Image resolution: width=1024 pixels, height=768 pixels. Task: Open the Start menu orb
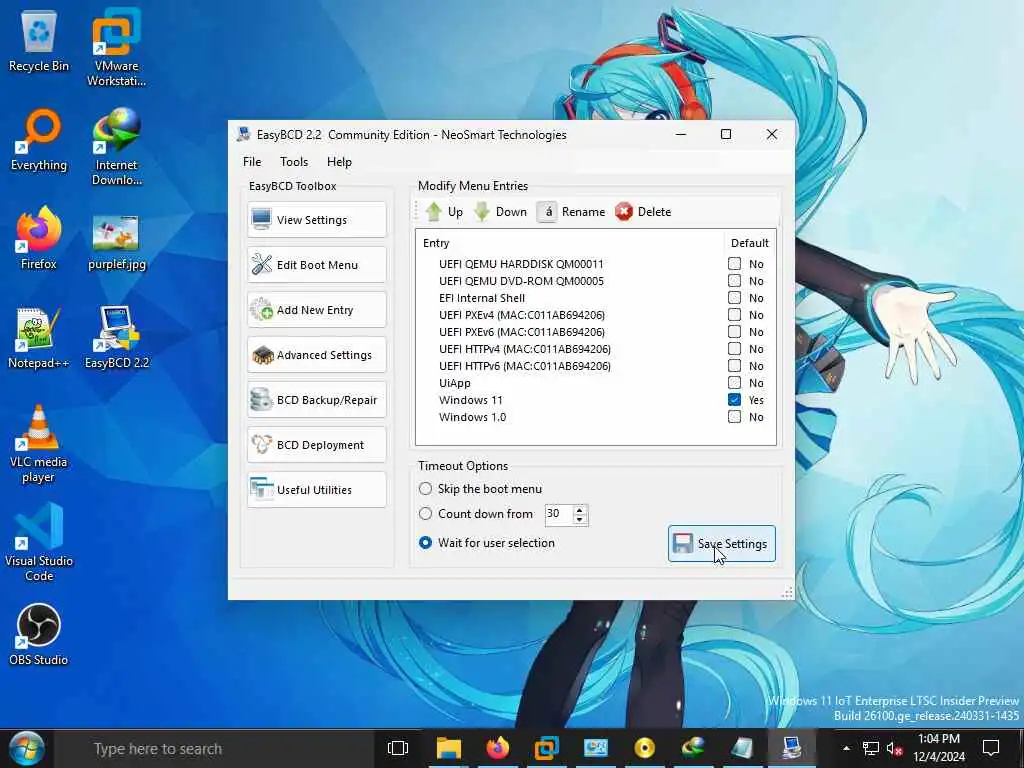point(26,748)
